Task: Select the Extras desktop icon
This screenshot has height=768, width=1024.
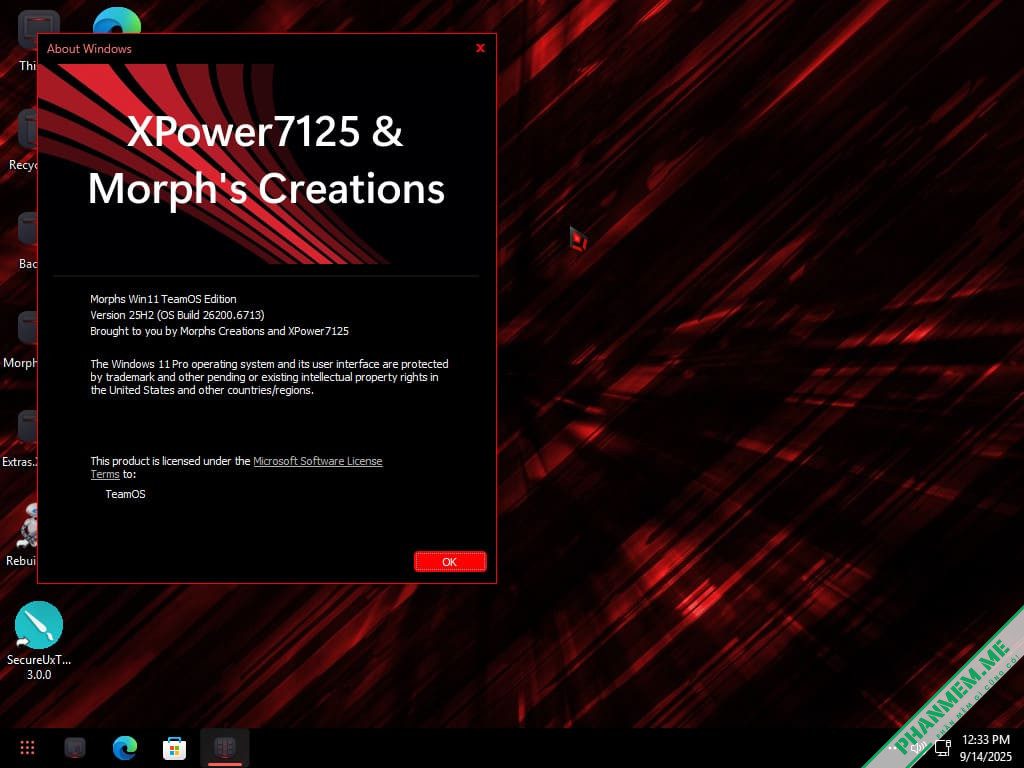Action: 21,439
